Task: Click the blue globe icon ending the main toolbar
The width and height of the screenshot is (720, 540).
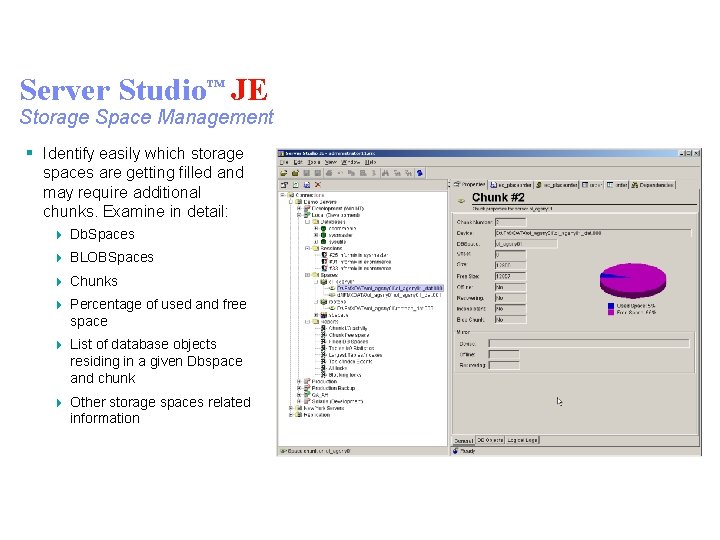Action: (420, 173)
